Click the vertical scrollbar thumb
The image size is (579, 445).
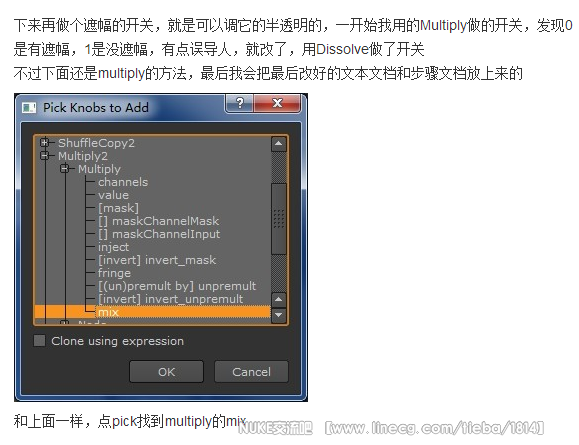coord(278,219)
